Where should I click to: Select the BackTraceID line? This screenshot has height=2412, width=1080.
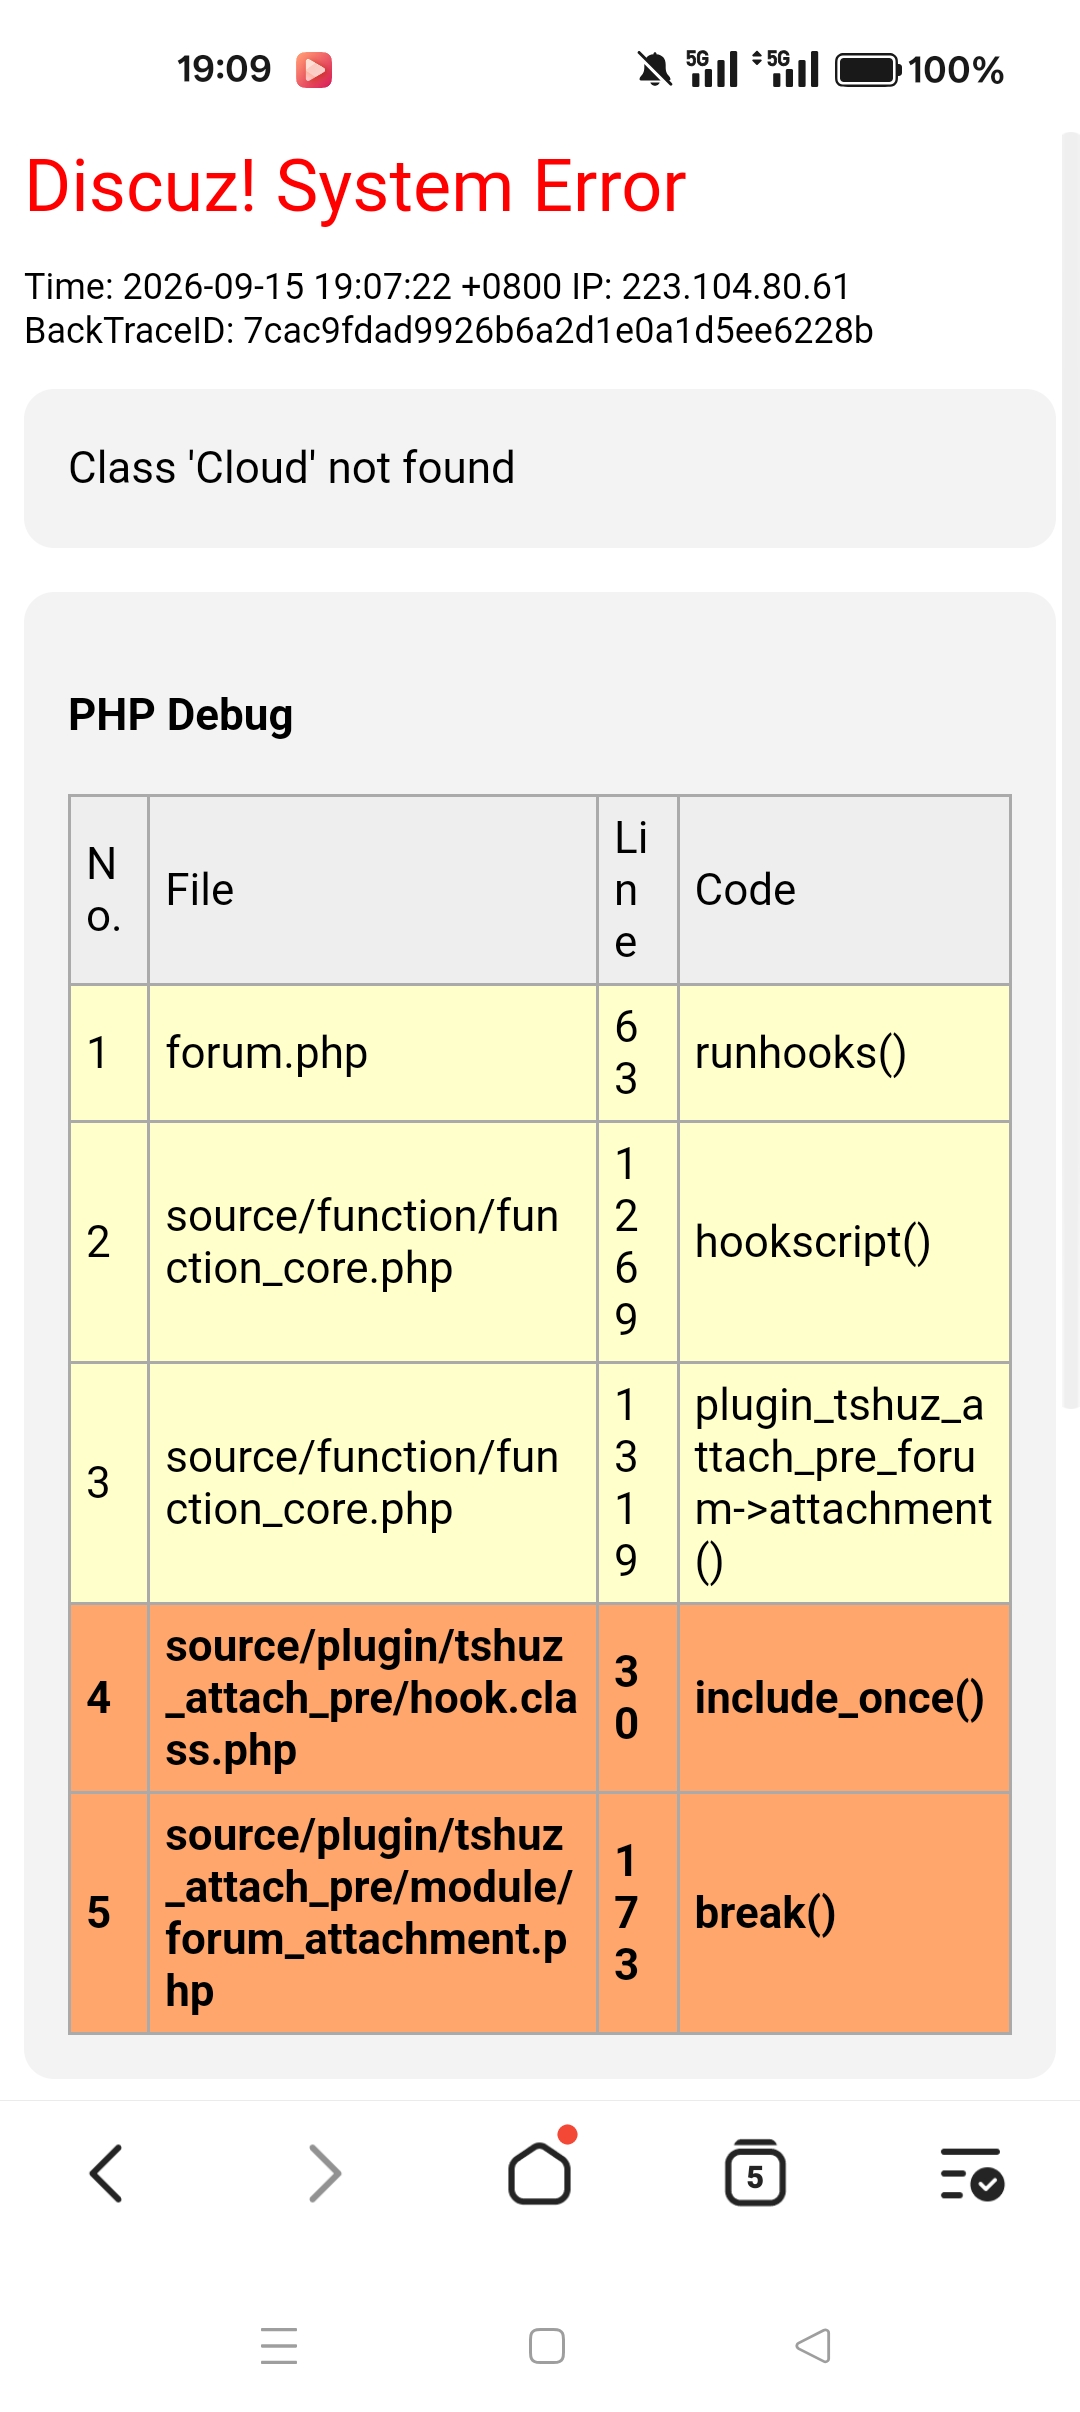point(449,330)
